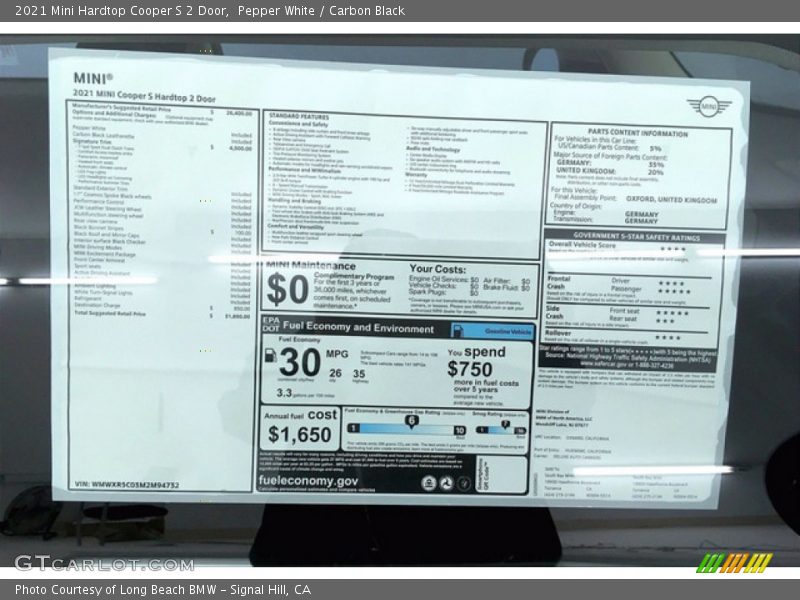Click the rating 6 marker on the greenhouse gas scale
Screen dimensions: 800x600
pos(411,421)
